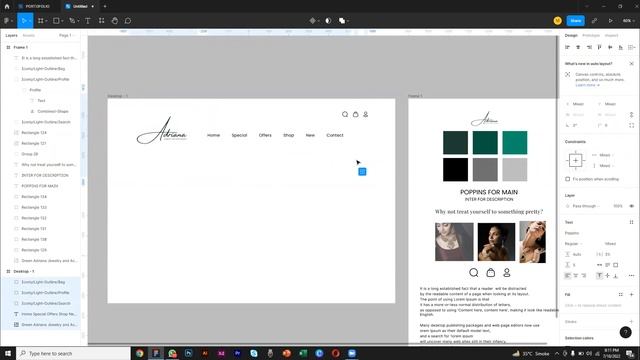Click the Boolean operations icon

[x=342, y=21]
